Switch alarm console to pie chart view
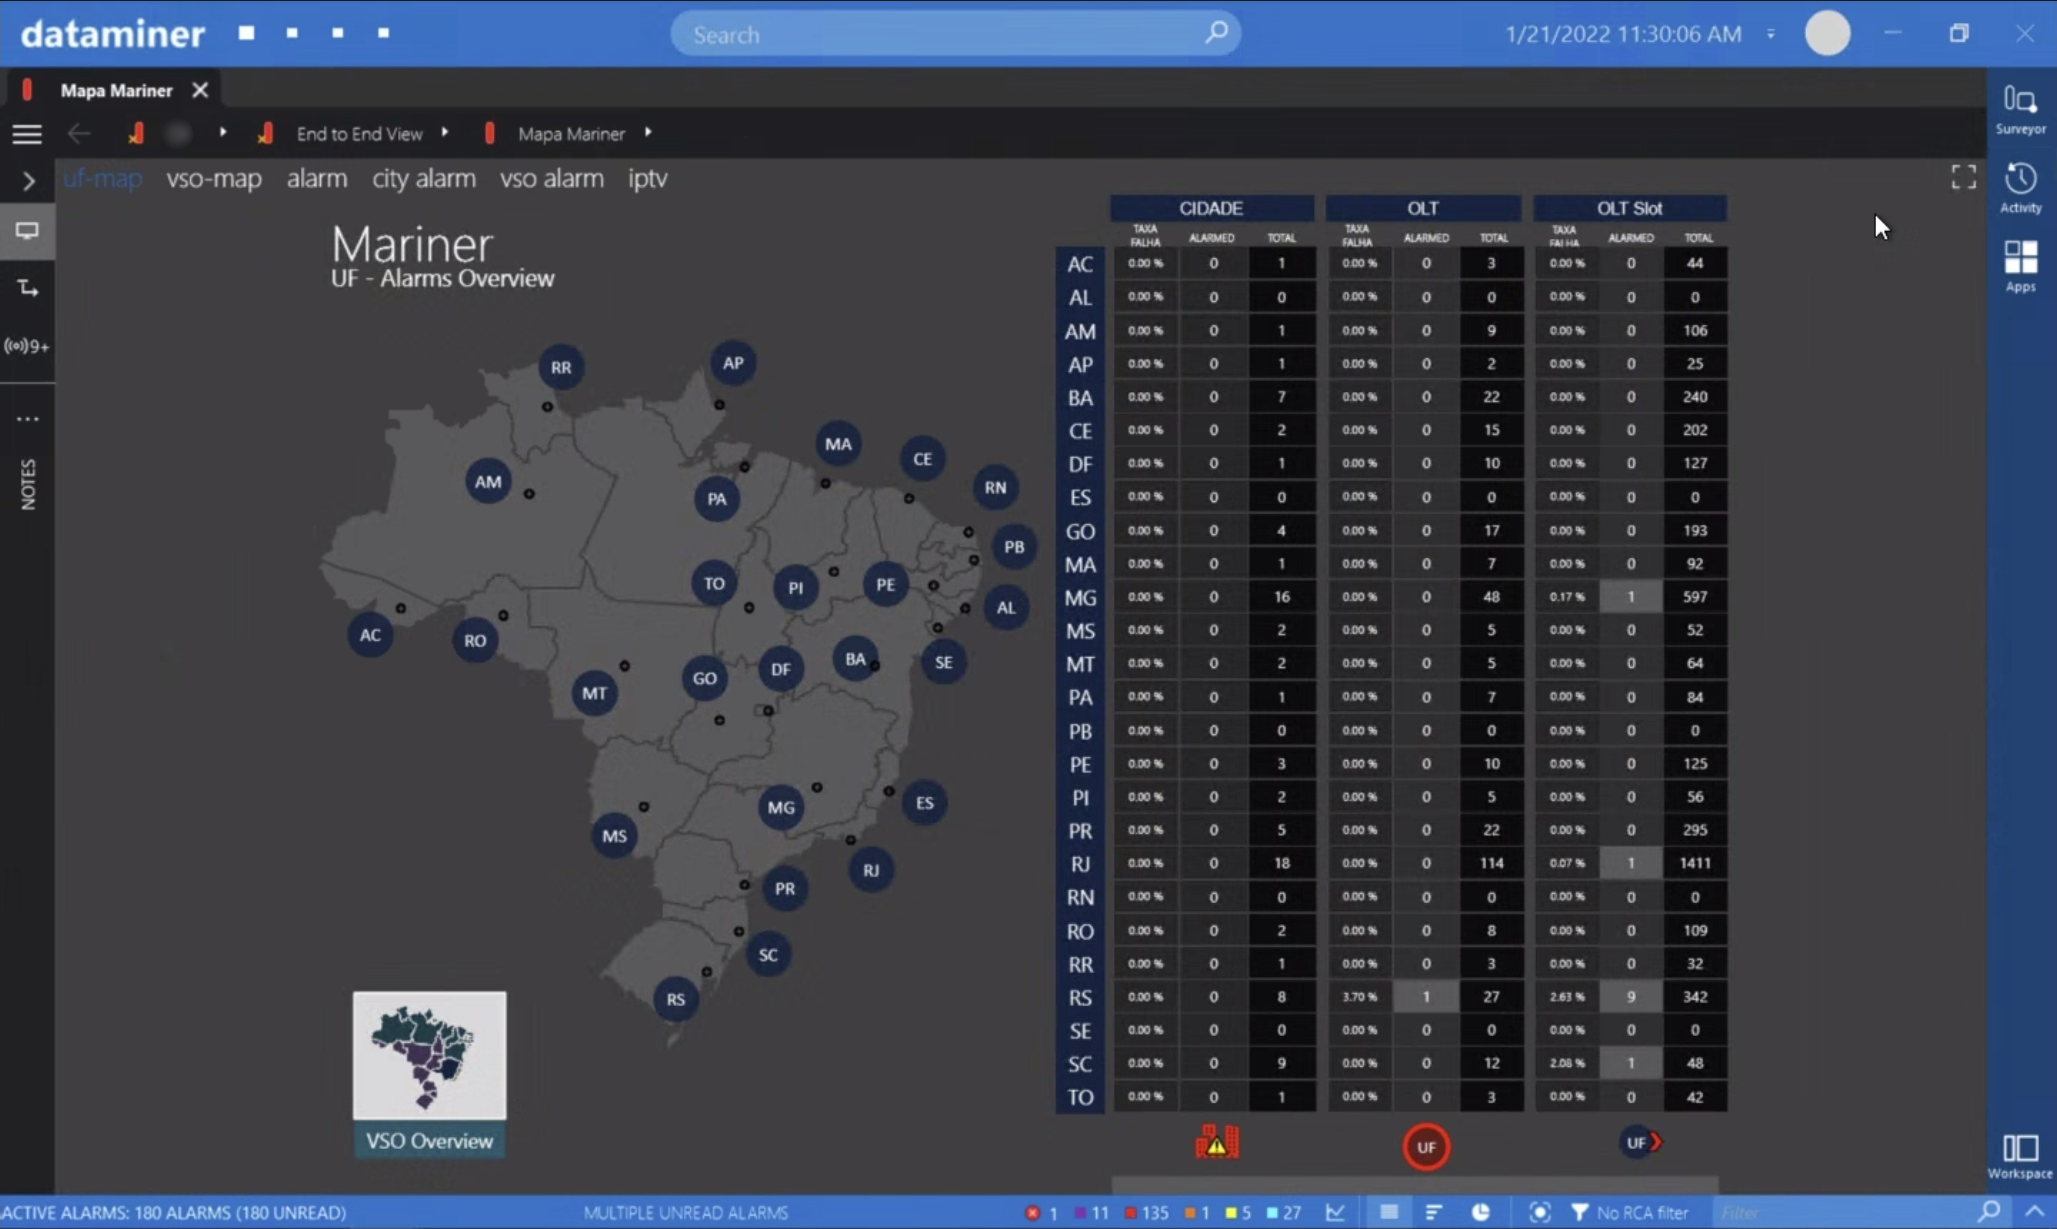Image resolution: width=2057 pixels, height=1229 pixels. (x=1480, y=1212)
